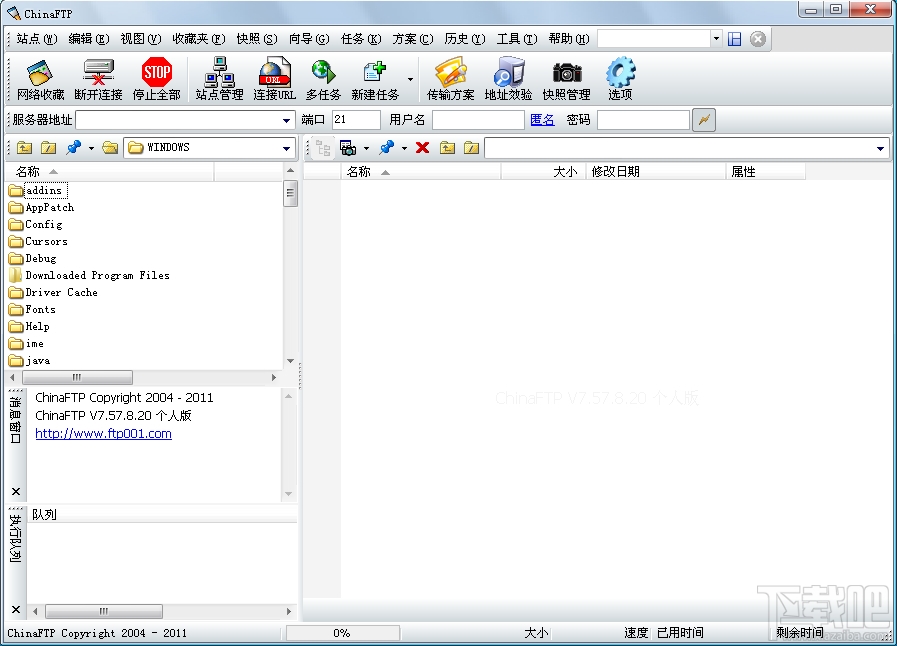The width and height of the screenshot is (897, 646).
Task: Click the 匿名 anonymous link
Action: tap(542, 120)
